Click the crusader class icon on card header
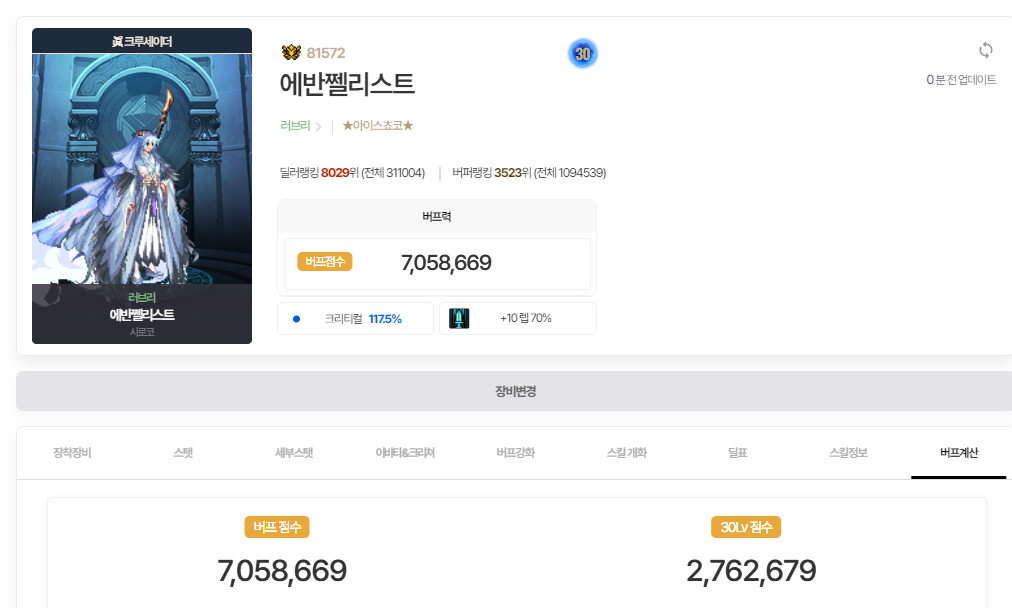Viewport: 1012px width, 608px height. [x=116, y=41]
